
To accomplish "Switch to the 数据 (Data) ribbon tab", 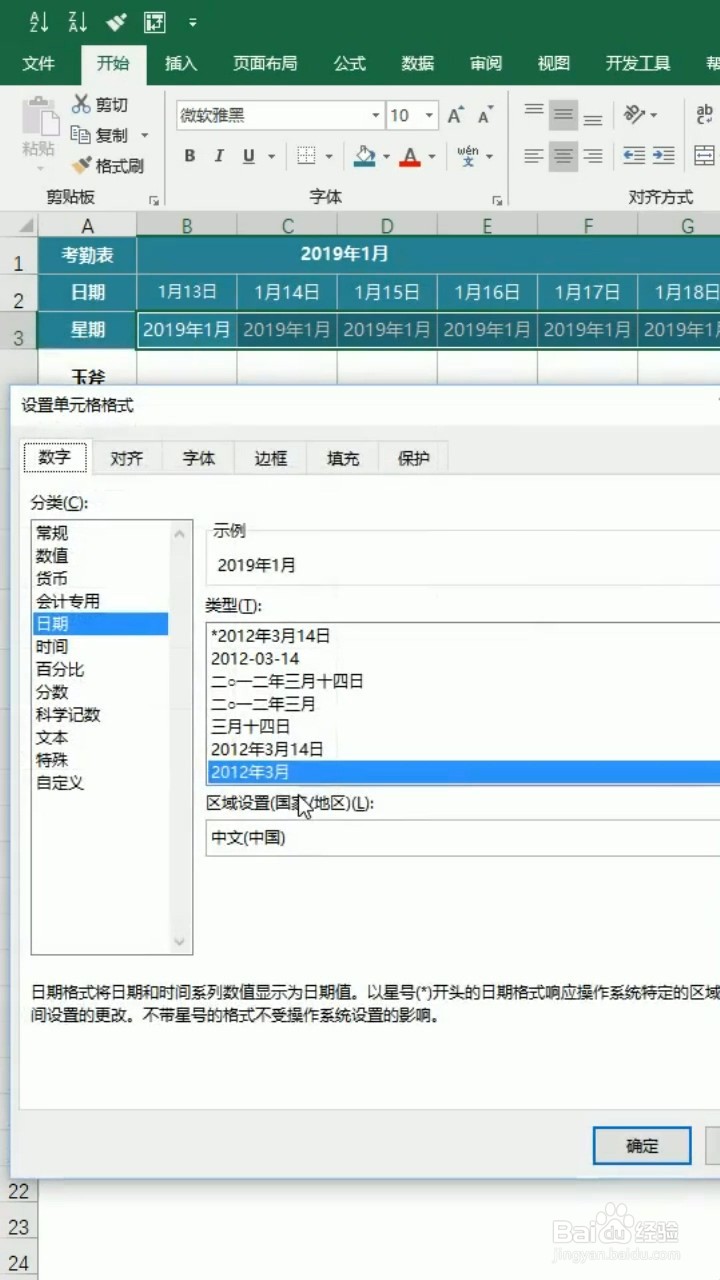I will 418,63.
